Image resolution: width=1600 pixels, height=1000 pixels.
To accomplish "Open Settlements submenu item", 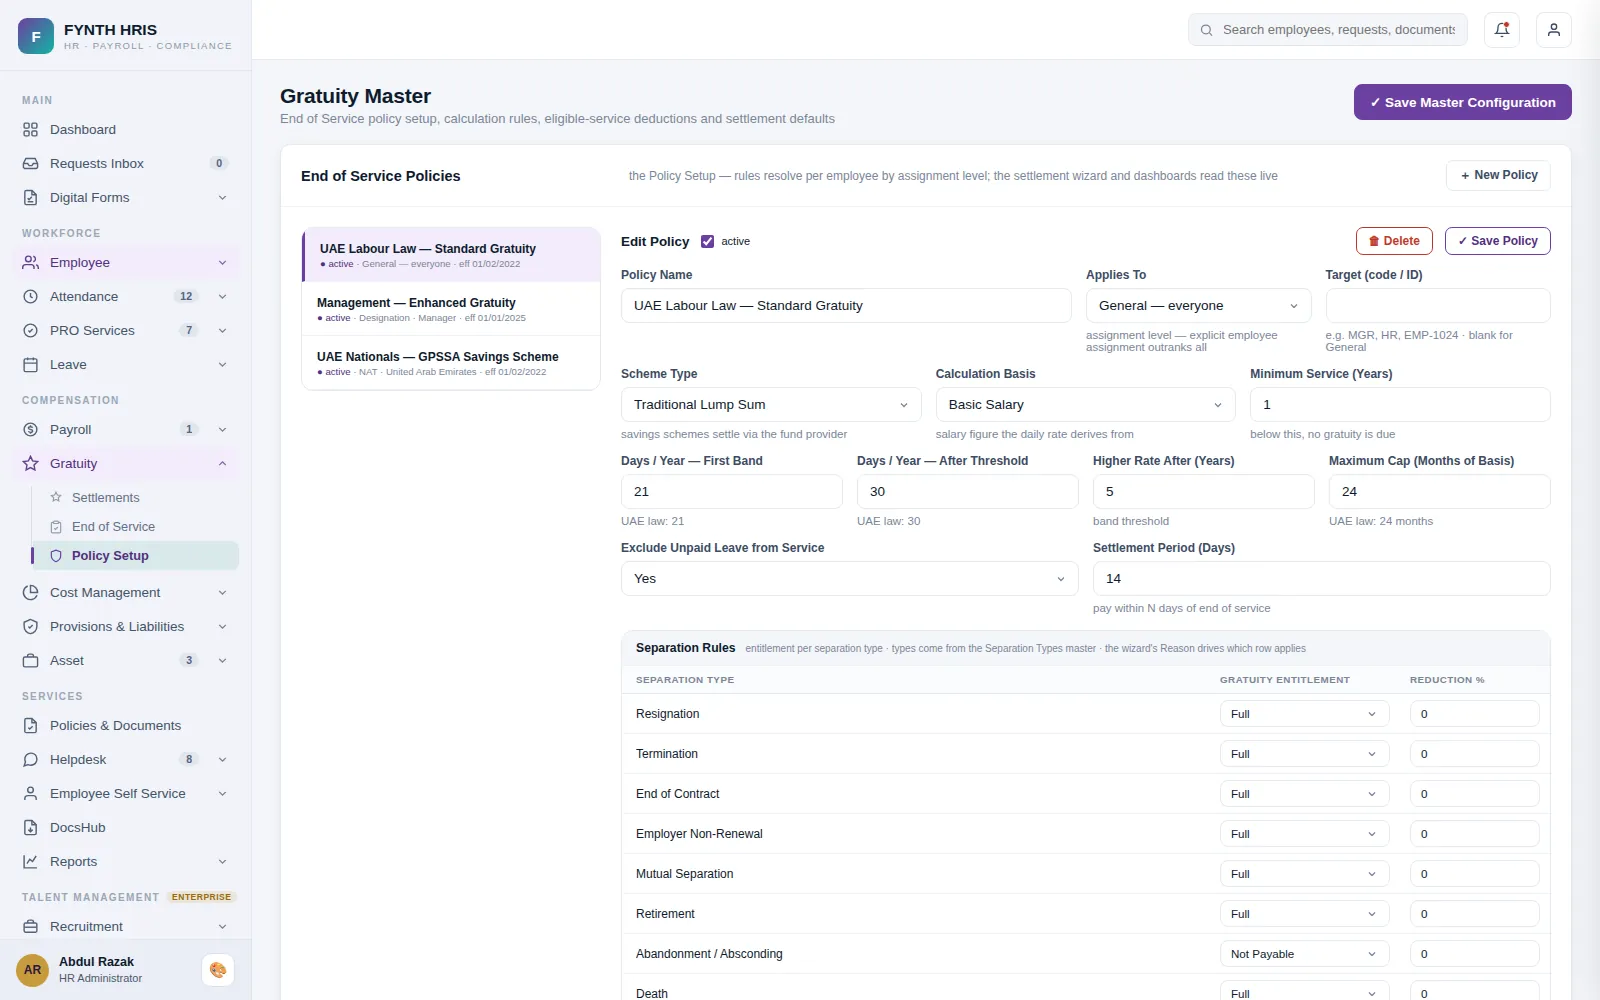I will tap(136, 498).
